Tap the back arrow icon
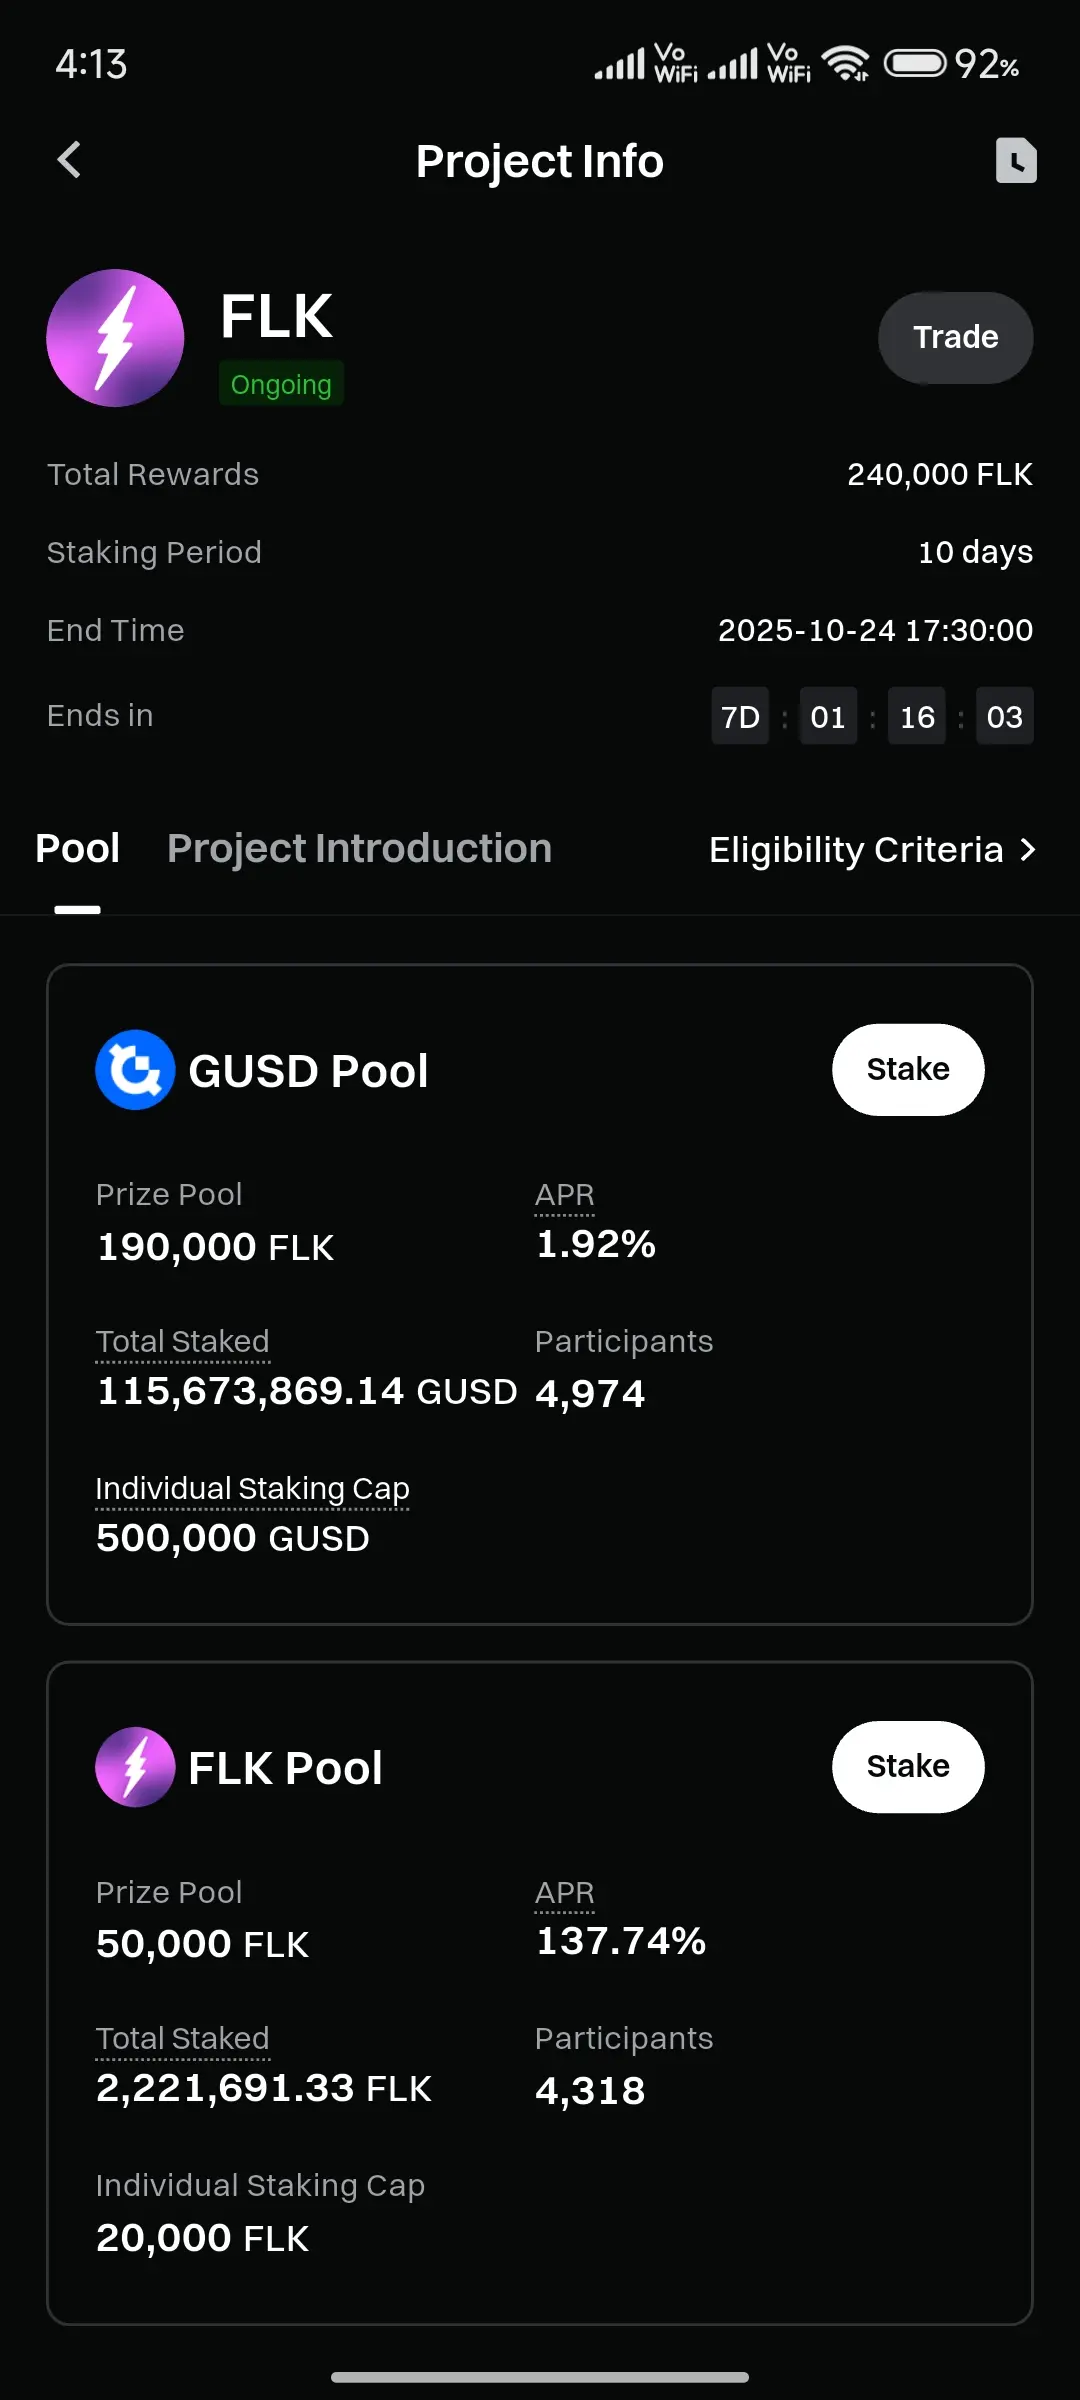The width and height of the screenshot is (1080, 2400). 69,160
